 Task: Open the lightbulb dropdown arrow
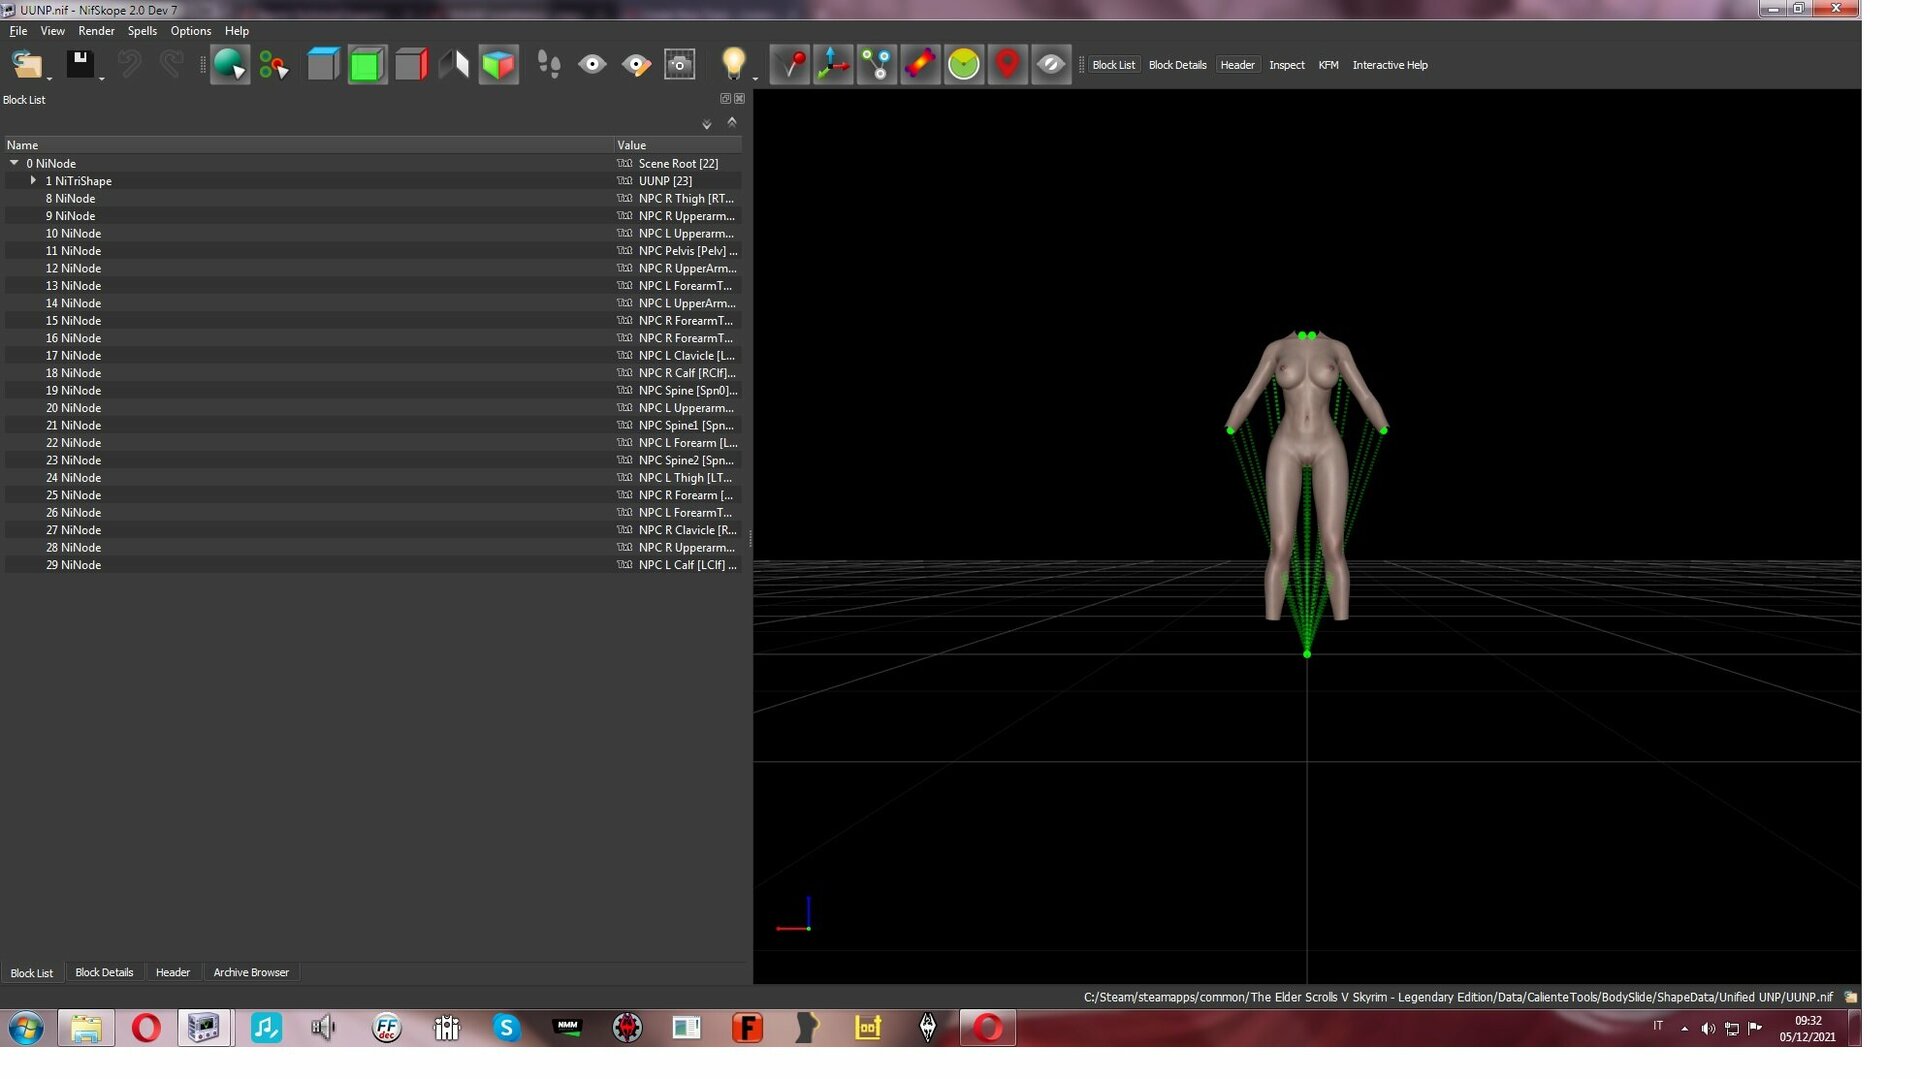tap(755, 78)
